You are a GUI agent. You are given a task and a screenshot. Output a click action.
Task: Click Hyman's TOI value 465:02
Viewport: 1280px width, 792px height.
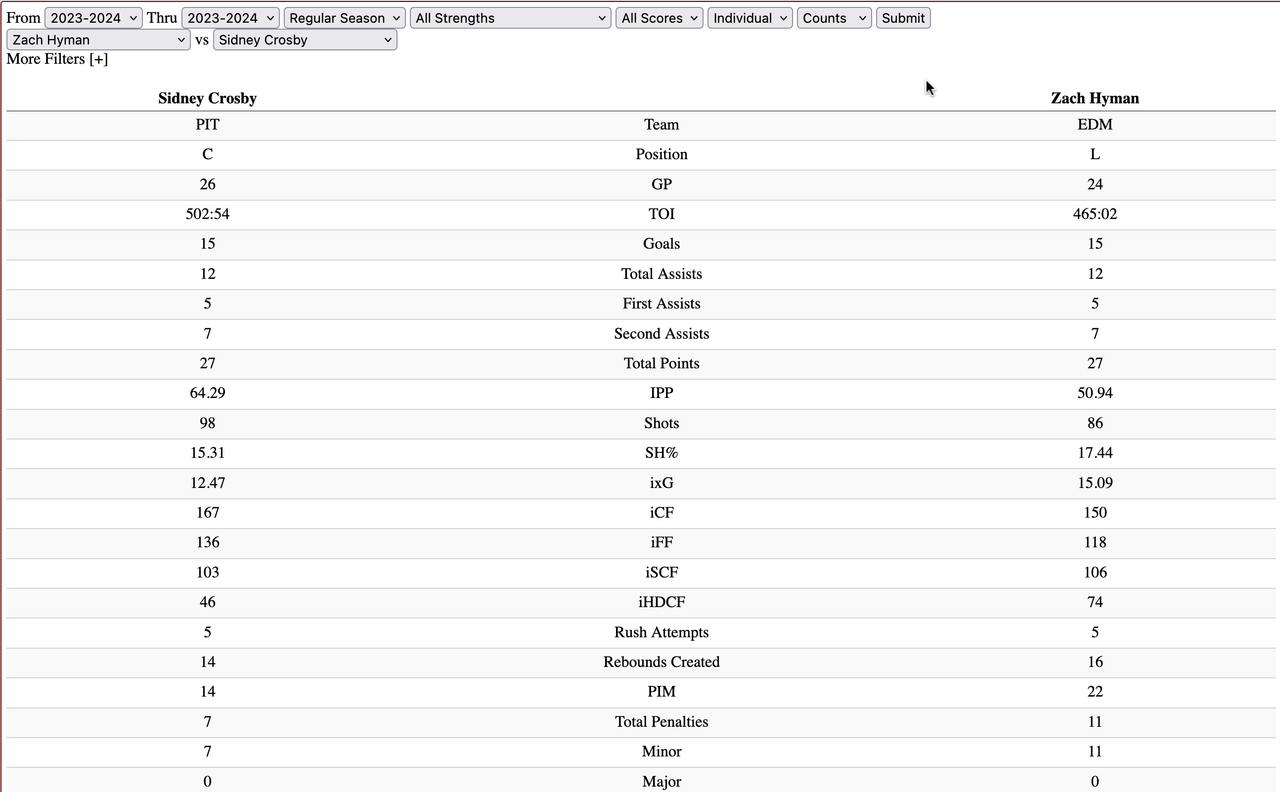click(x=1095, y=214)
